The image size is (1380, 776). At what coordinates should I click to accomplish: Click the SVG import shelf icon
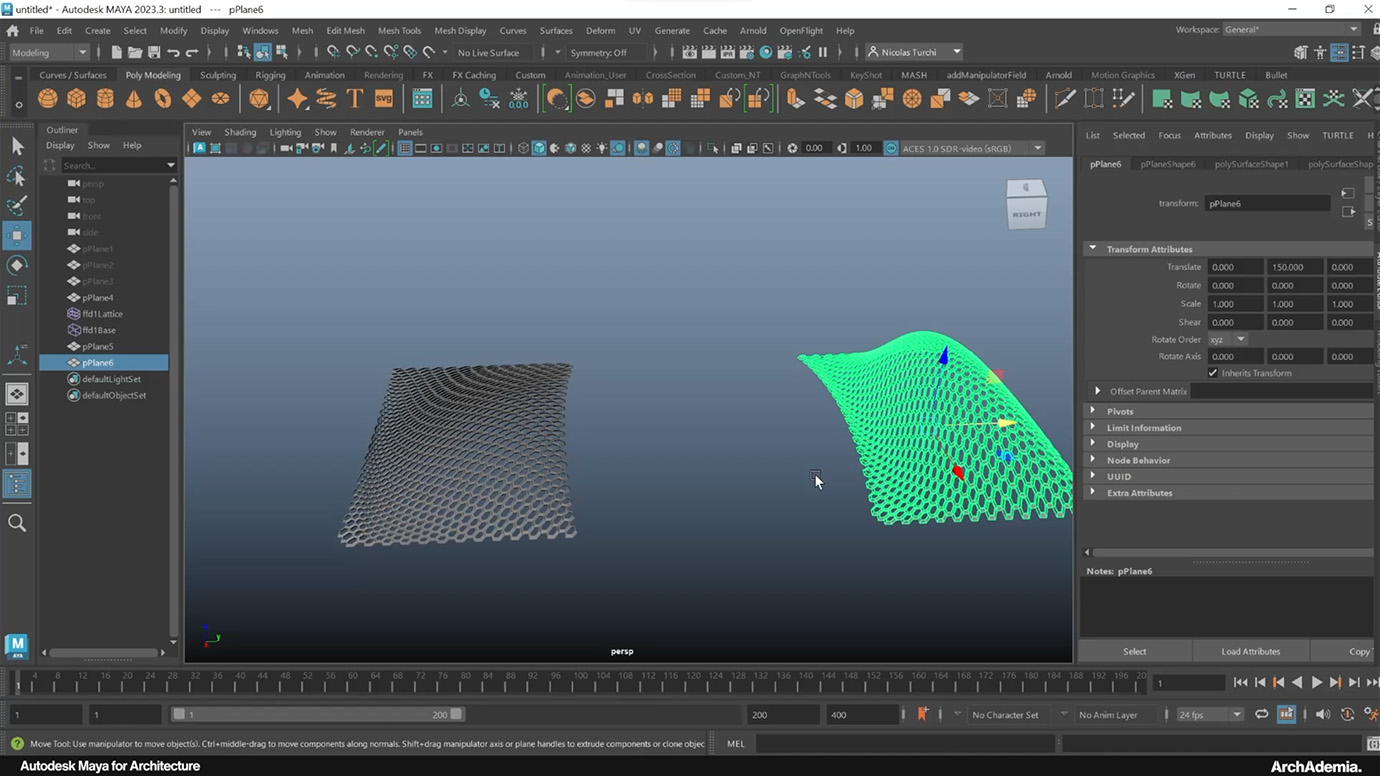383,98
